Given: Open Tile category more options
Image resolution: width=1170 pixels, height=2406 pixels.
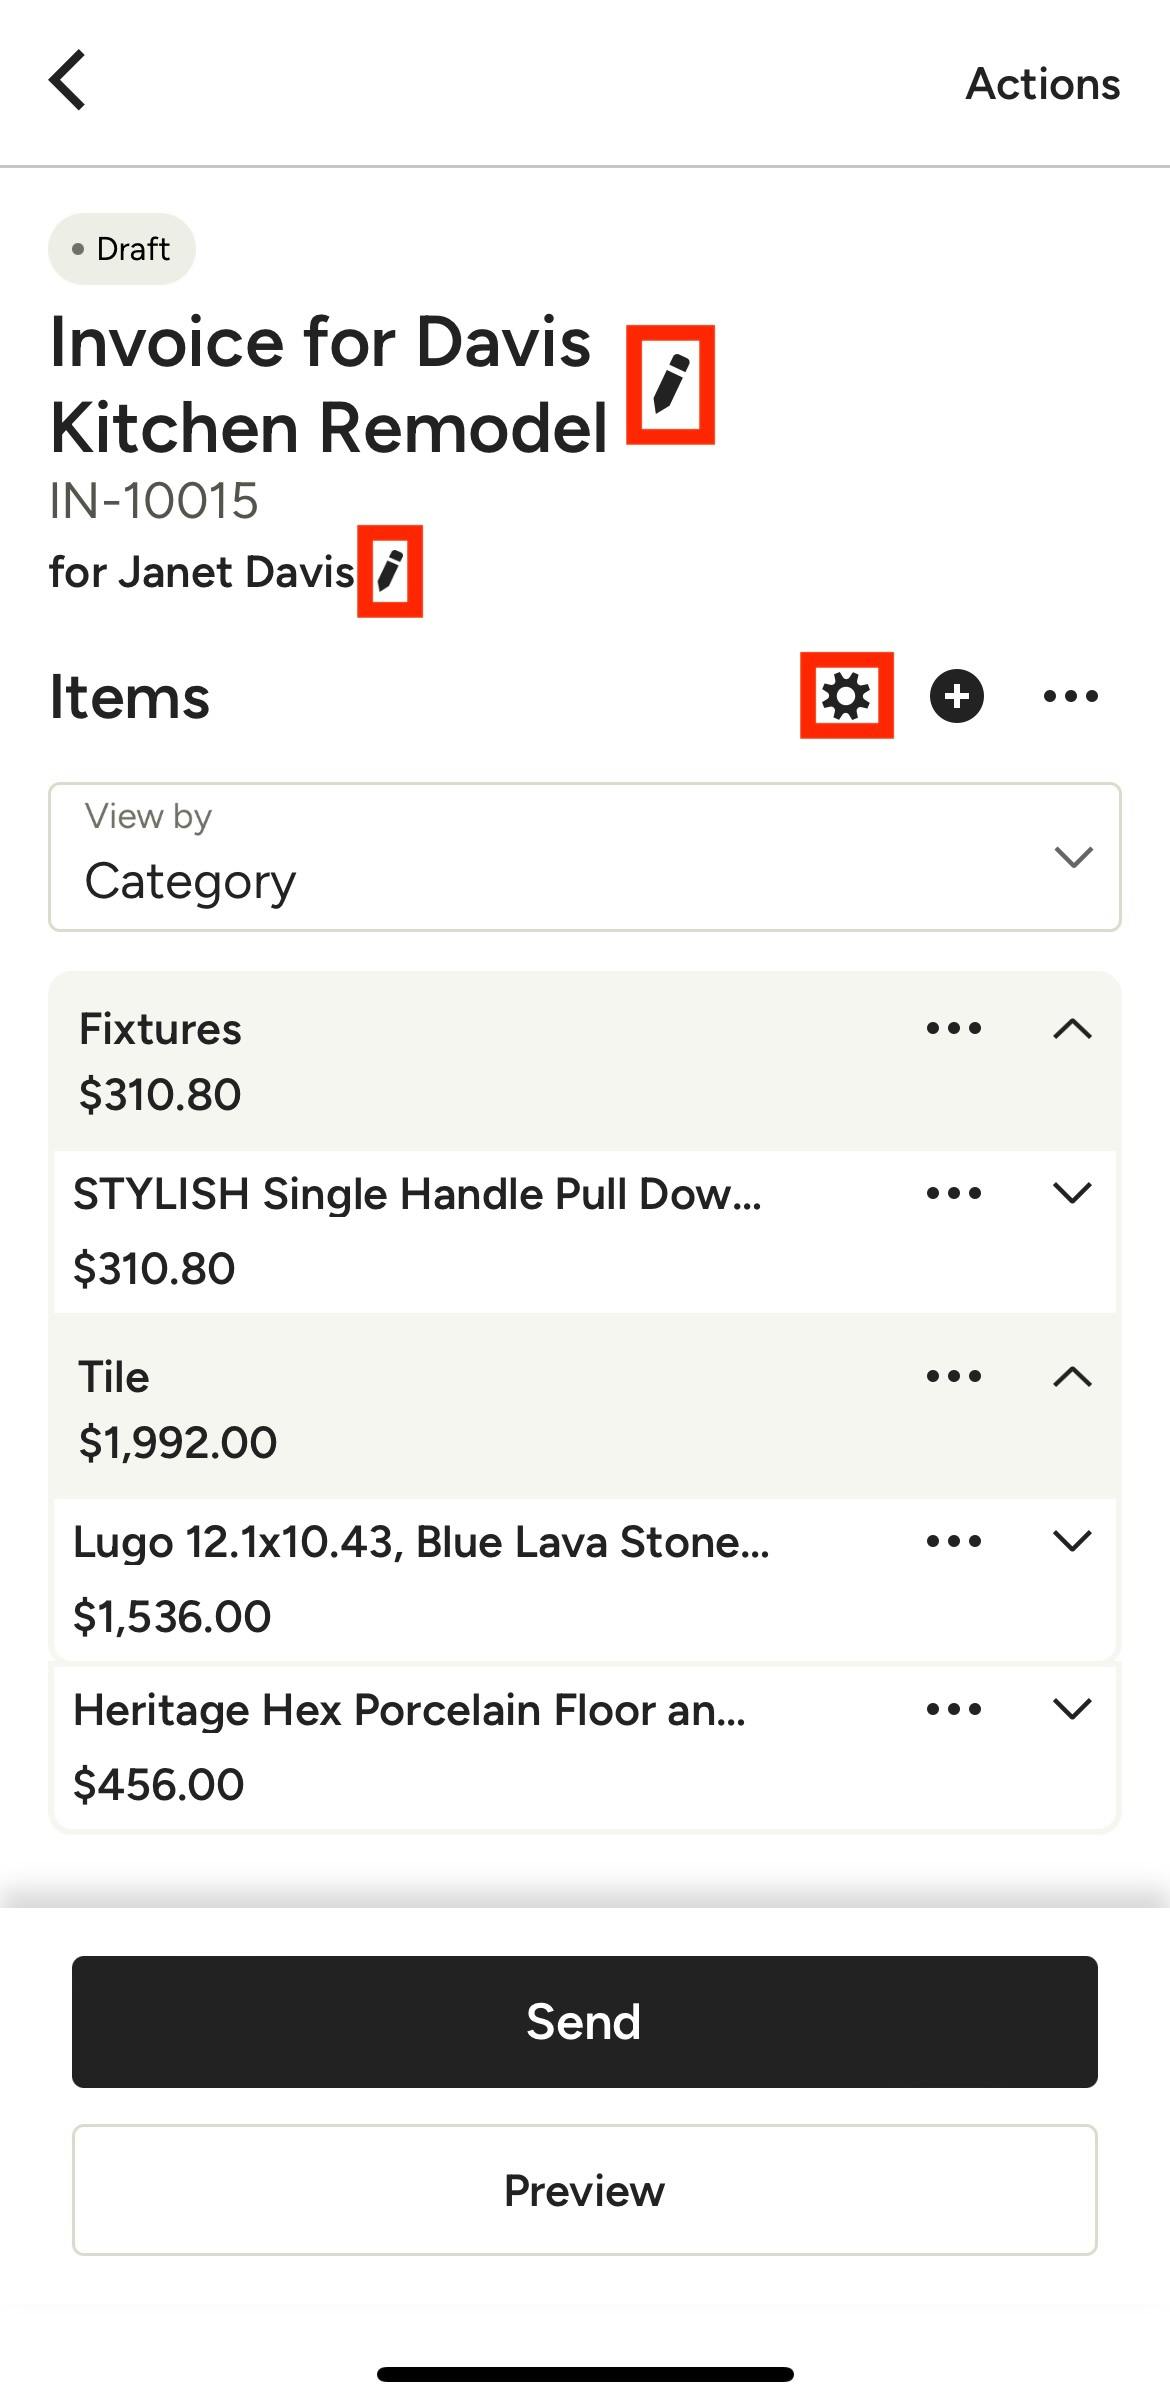Looking at the screenshot, I should [x=954, y=1376].
